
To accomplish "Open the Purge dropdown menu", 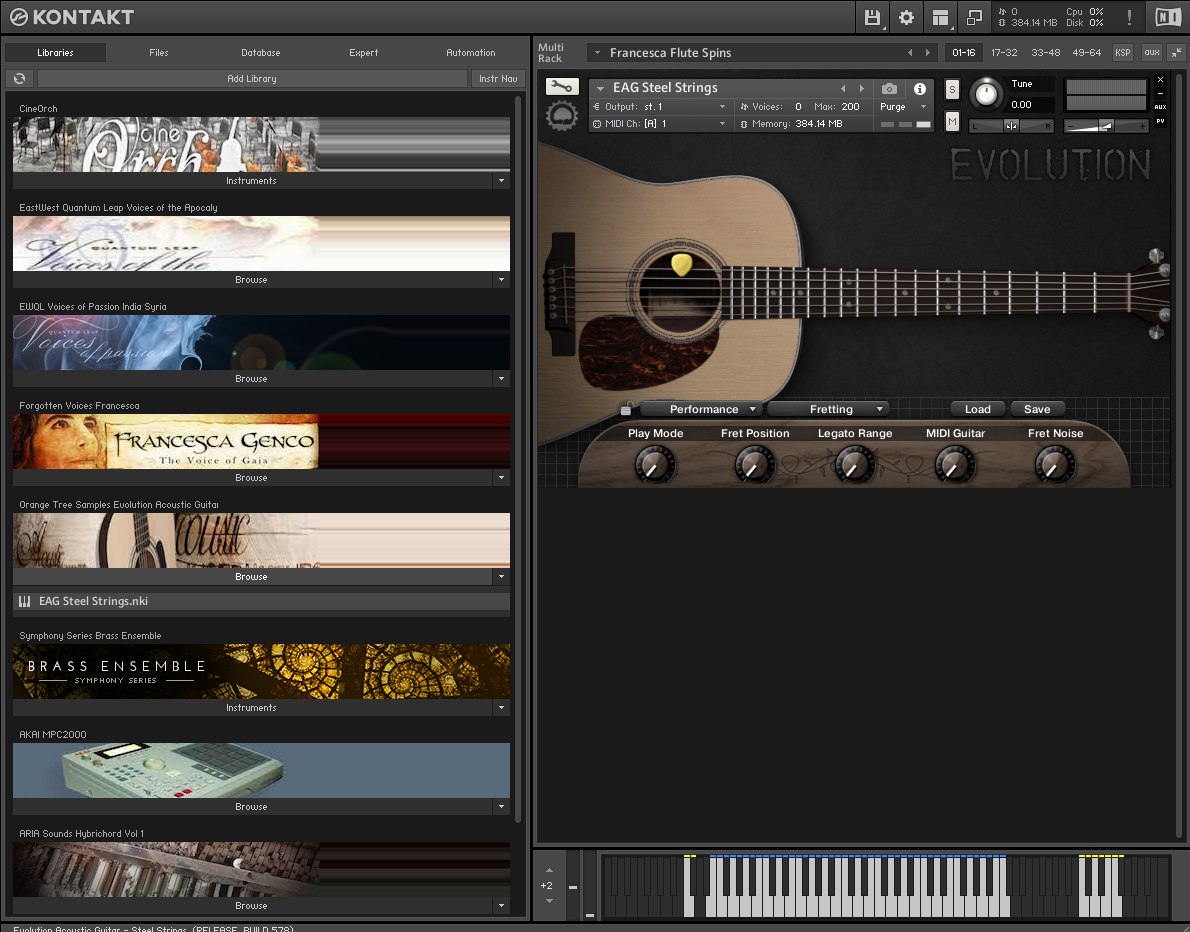I will point(903,107).
